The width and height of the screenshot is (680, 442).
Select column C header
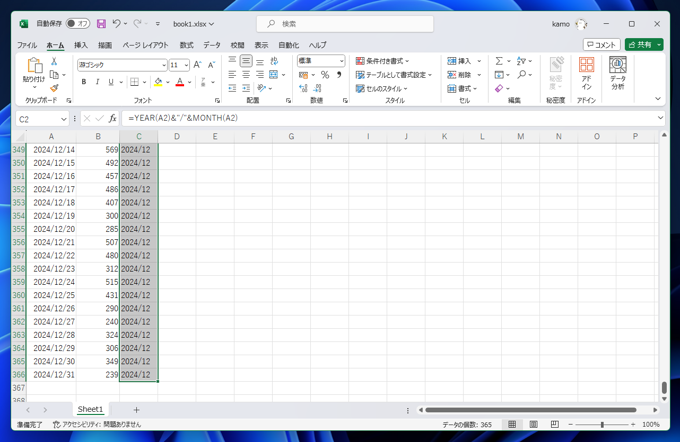(x=139, y=137)
